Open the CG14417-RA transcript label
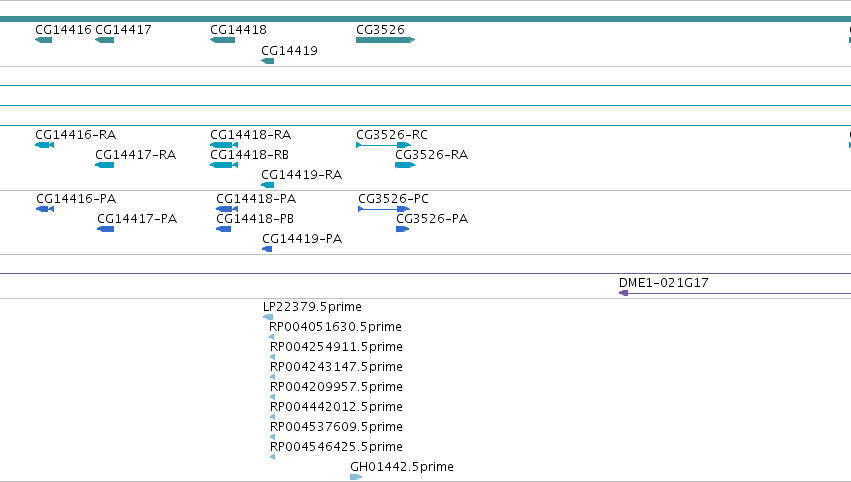 click(136, 155)
